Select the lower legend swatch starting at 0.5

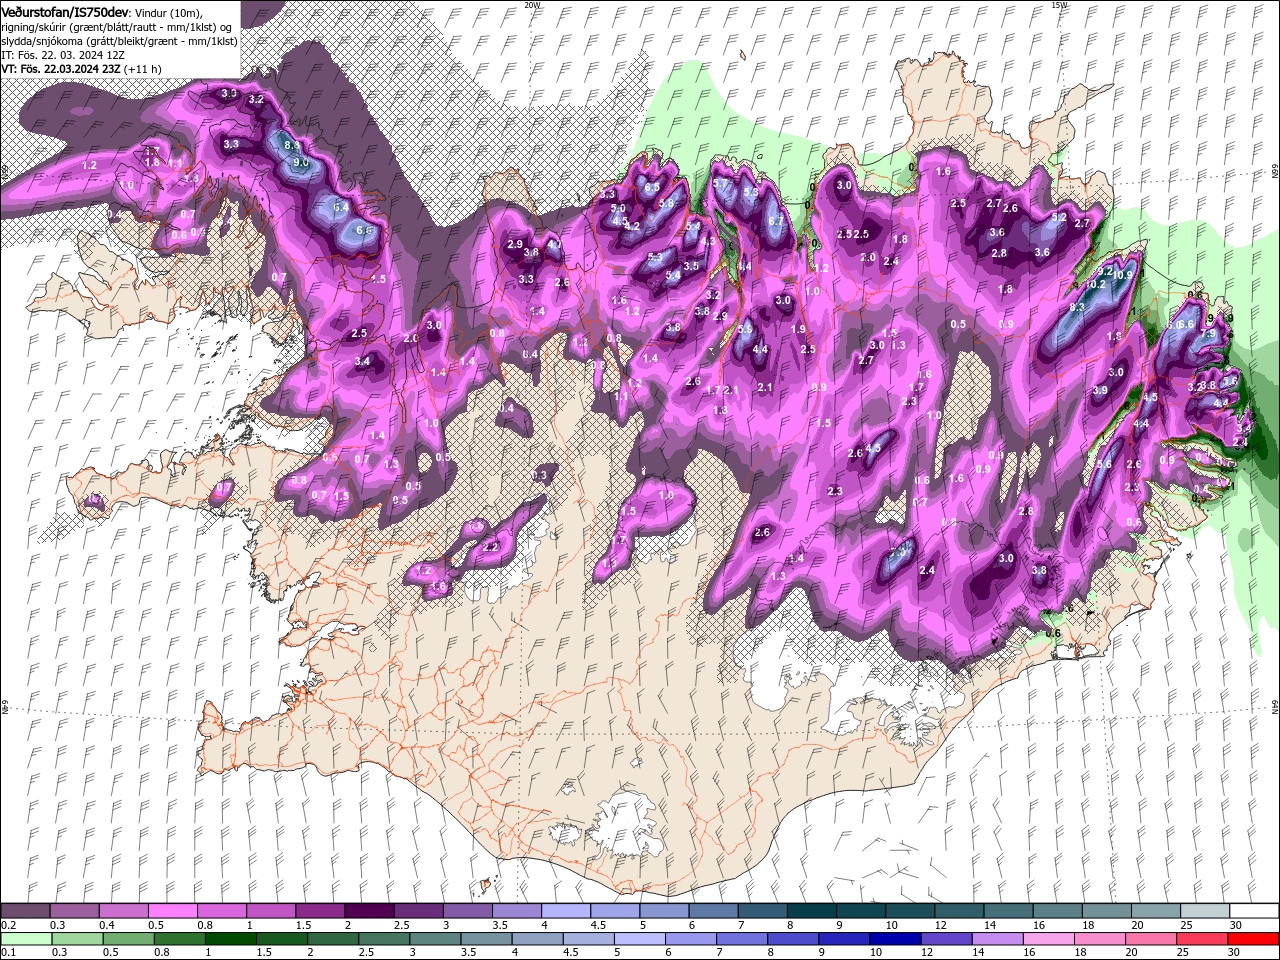(x=128, y=939)
